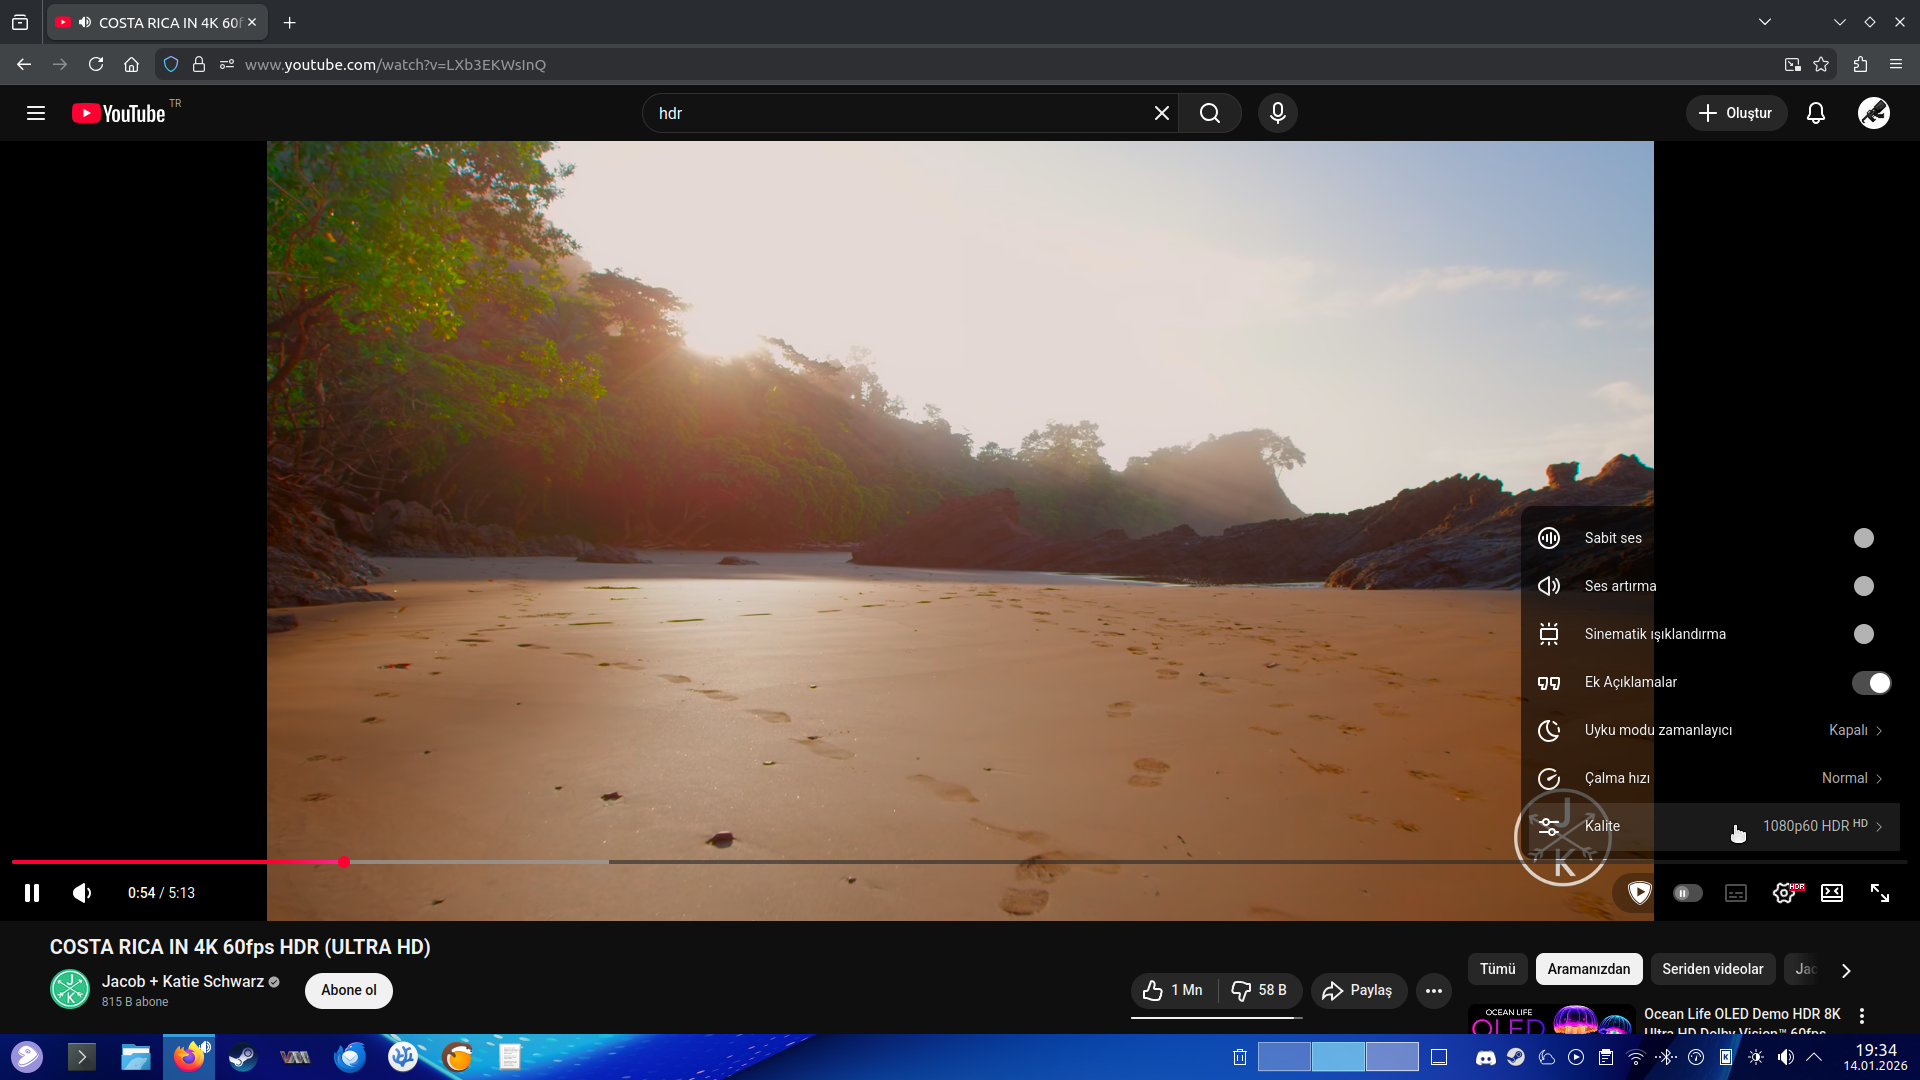1920x1080 pixels.
Task: Click the shield play icon in the player
Action: coord(1639,893)
